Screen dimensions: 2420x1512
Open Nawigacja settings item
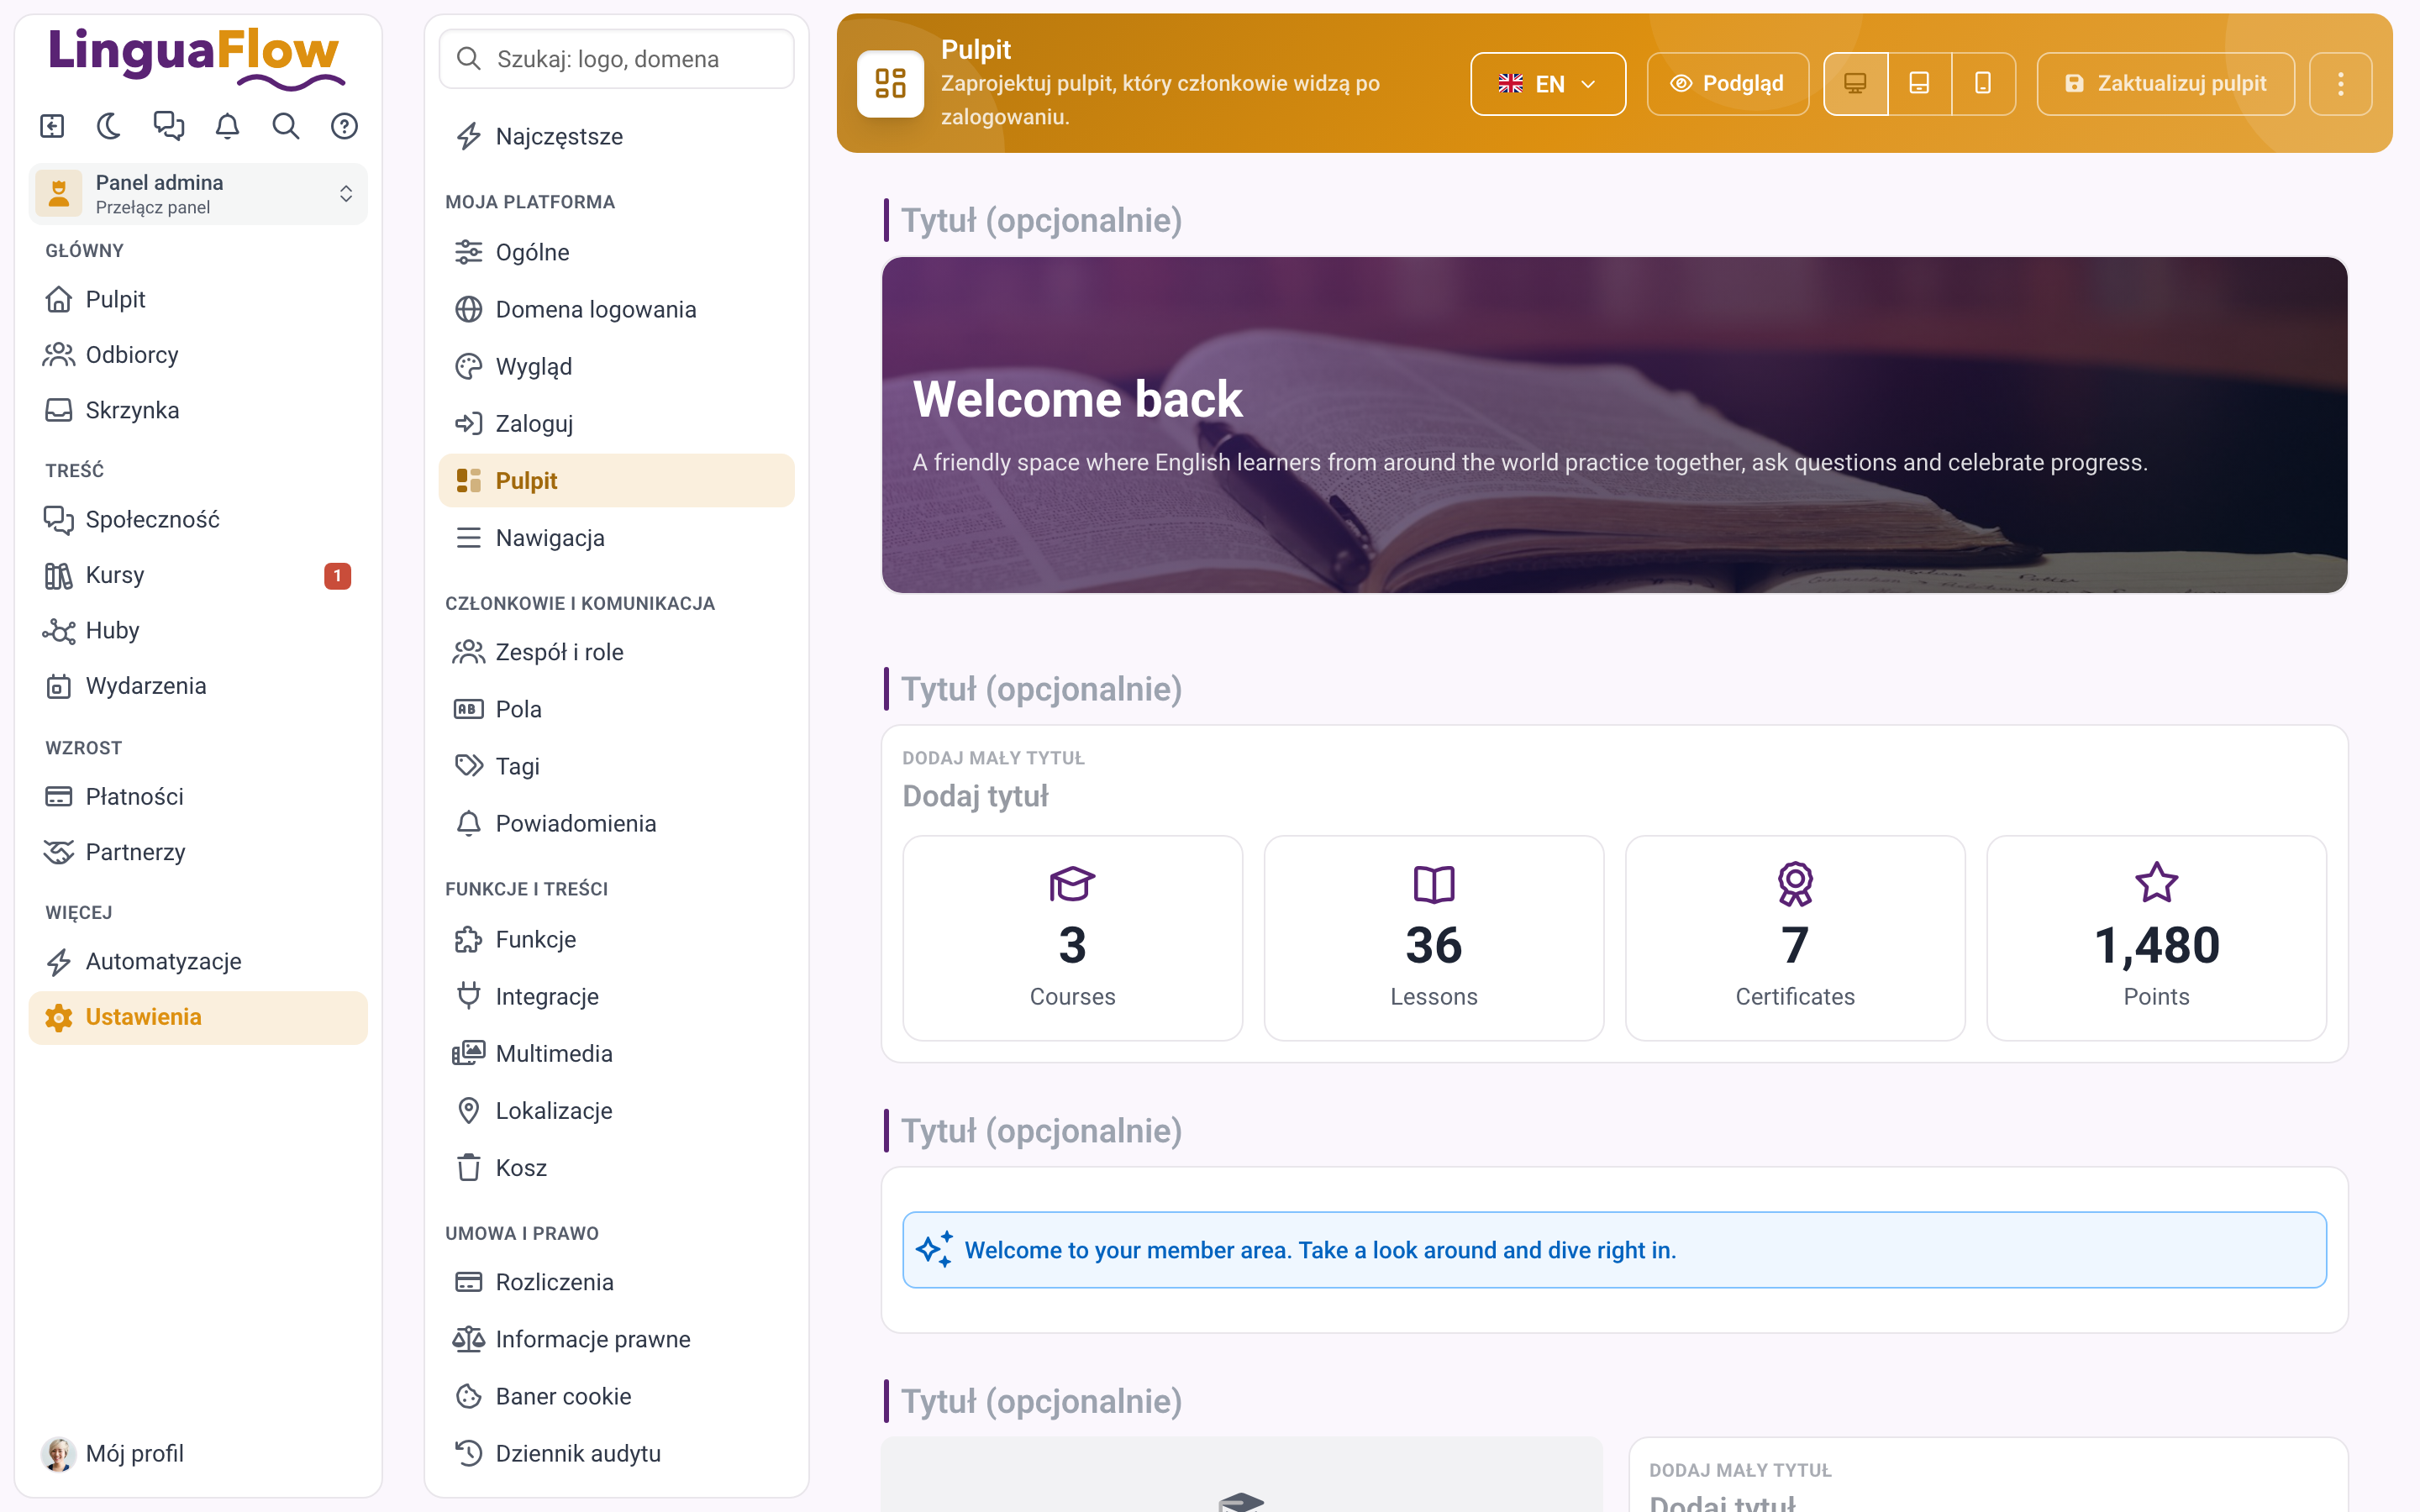pyautogui.click(x=616, y=538)
